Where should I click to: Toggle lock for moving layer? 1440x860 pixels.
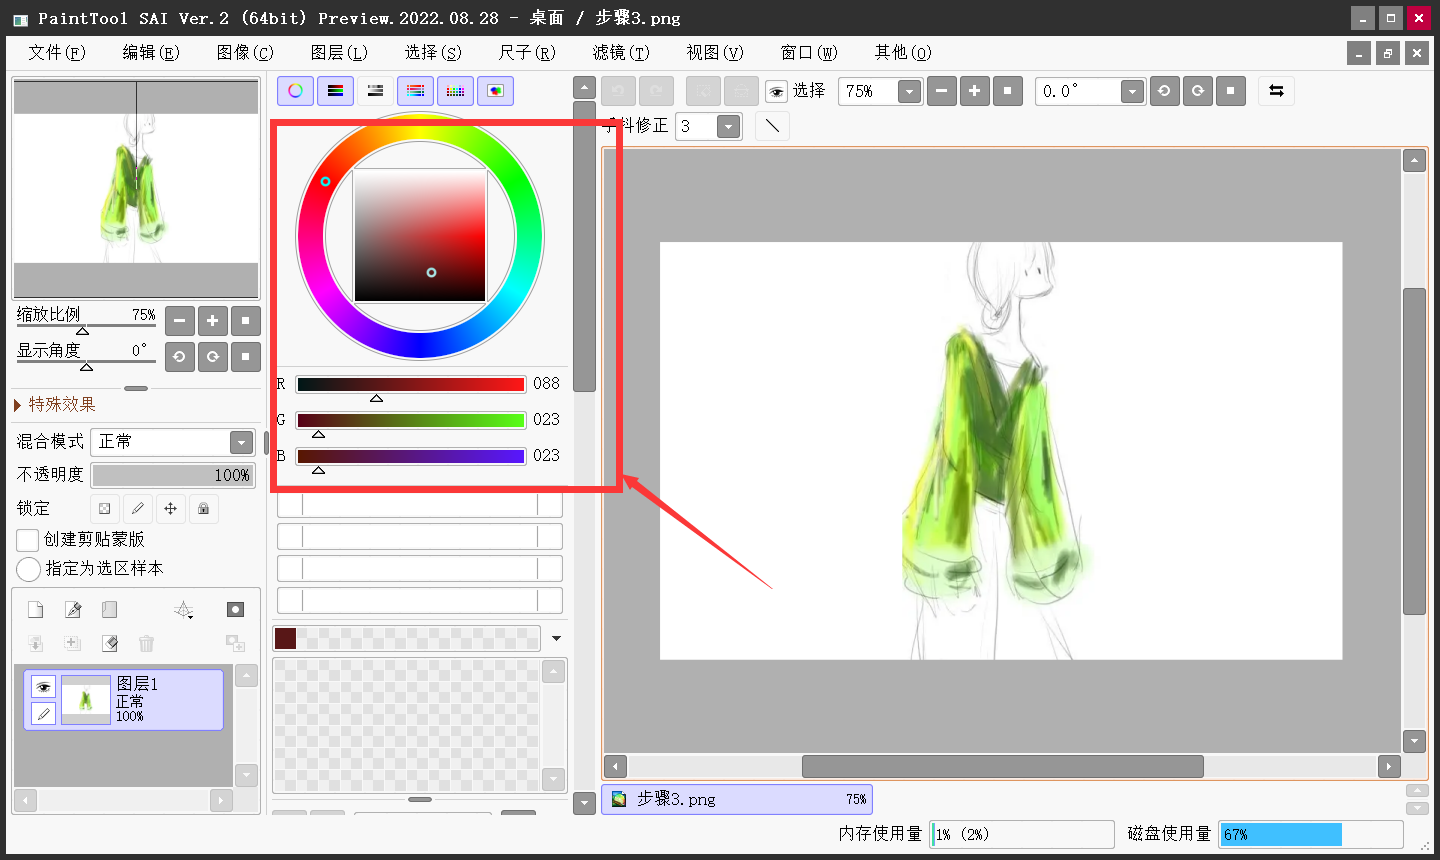click(x=171, y=508)
